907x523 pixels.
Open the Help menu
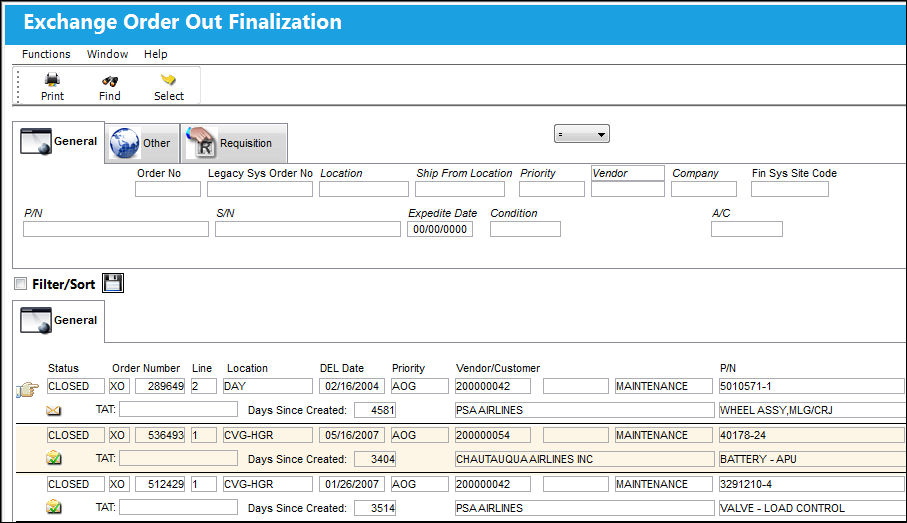point(156,54)
